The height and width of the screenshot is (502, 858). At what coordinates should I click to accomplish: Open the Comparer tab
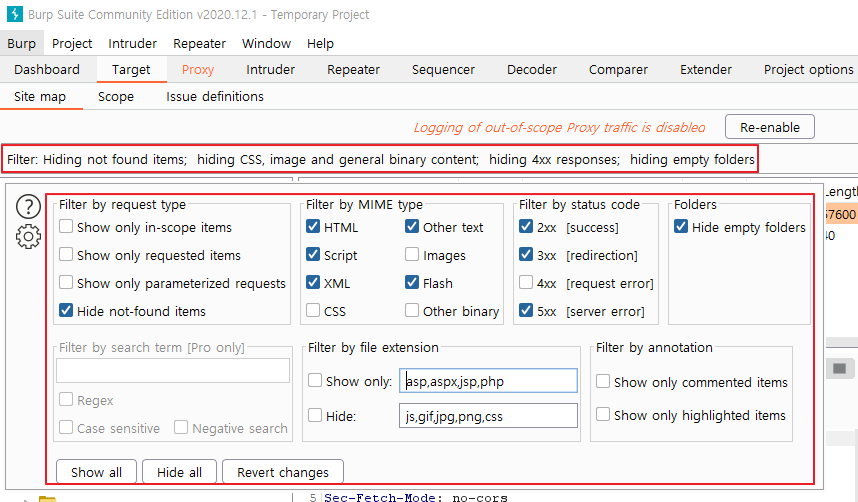point(618,70)
